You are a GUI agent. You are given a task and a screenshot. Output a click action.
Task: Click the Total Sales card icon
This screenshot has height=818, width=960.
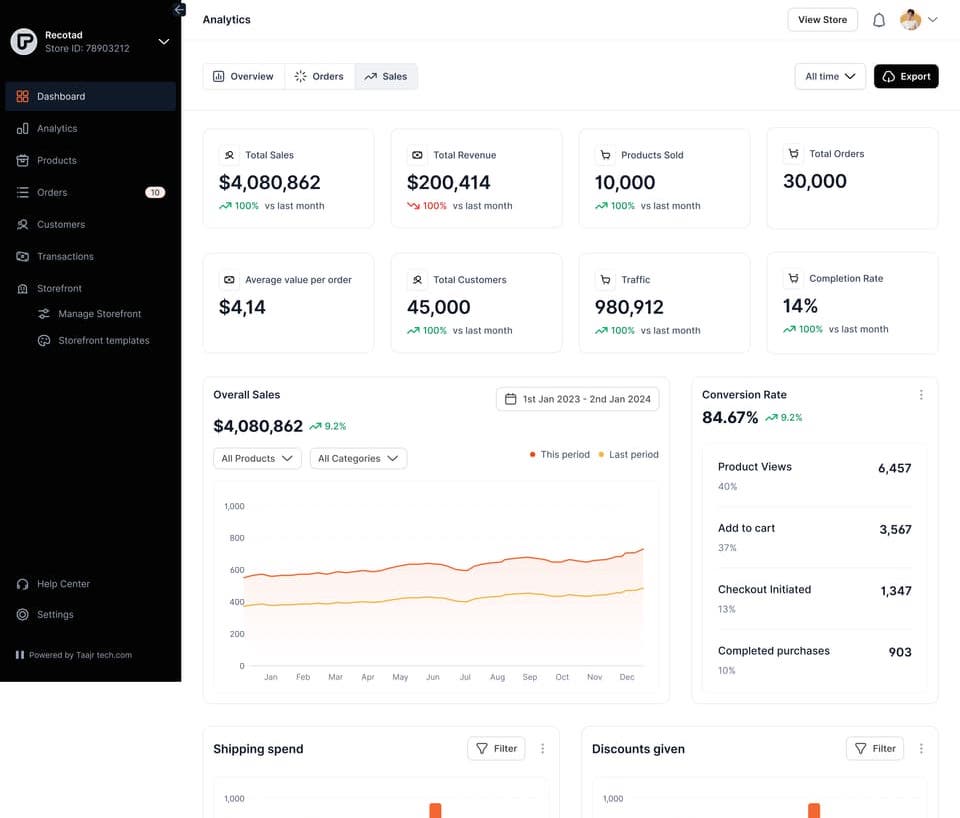(x=229, y=155)
